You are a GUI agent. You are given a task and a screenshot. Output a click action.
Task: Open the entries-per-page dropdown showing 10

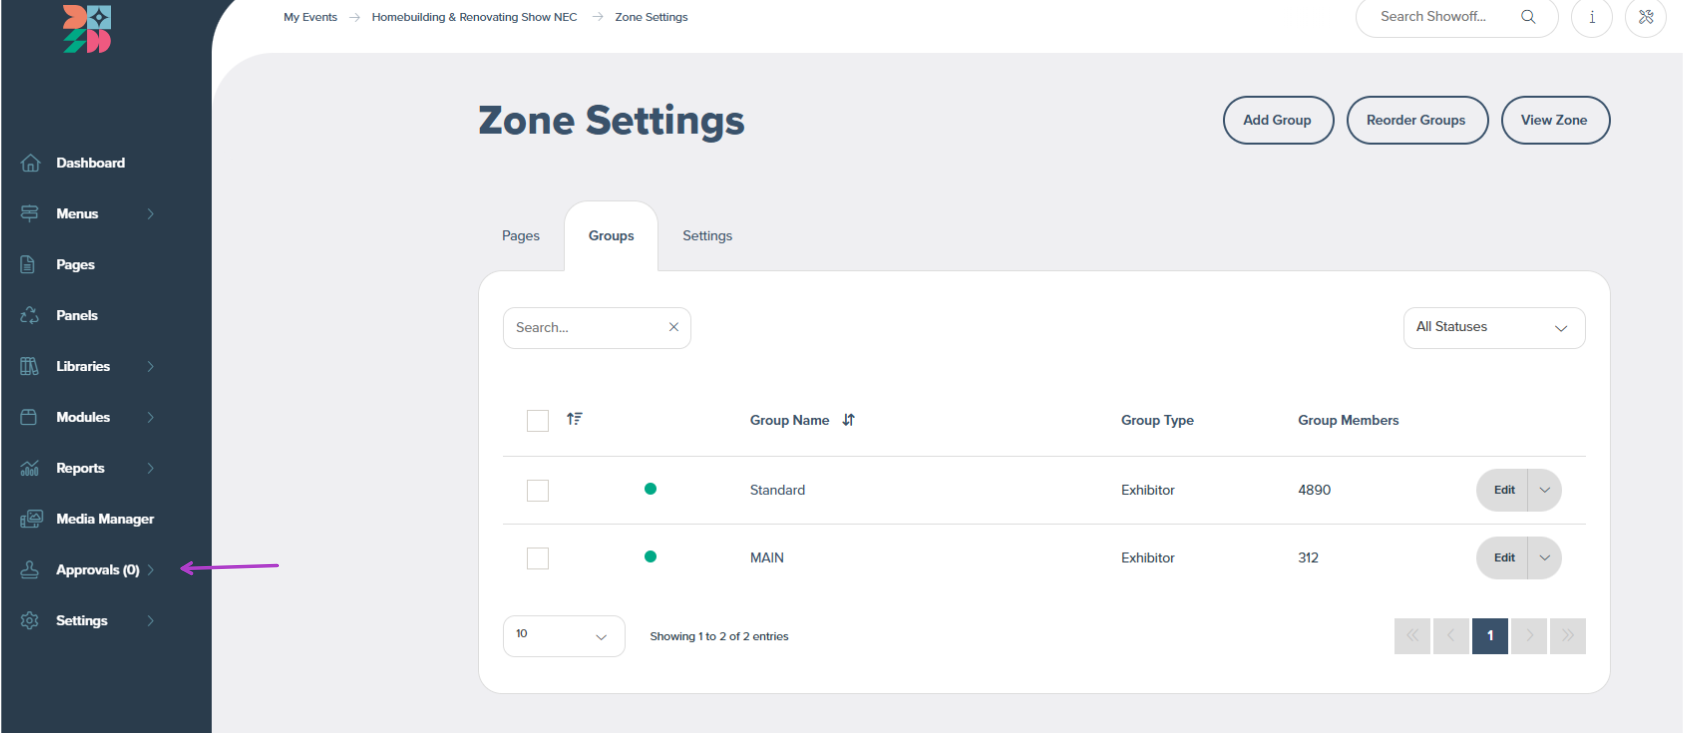[564, 636]
